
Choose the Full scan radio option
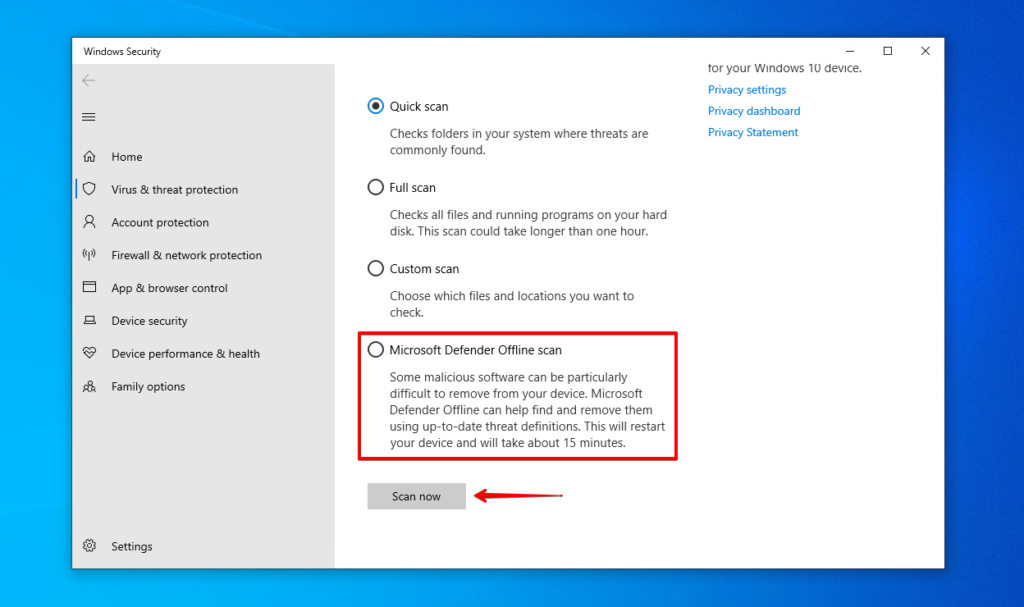(376, 187)
